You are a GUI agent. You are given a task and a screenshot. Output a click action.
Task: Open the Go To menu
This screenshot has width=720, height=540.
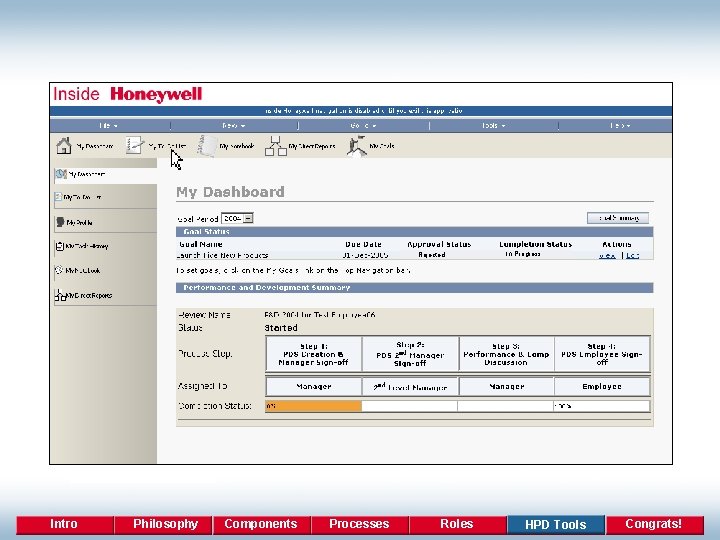363,125
